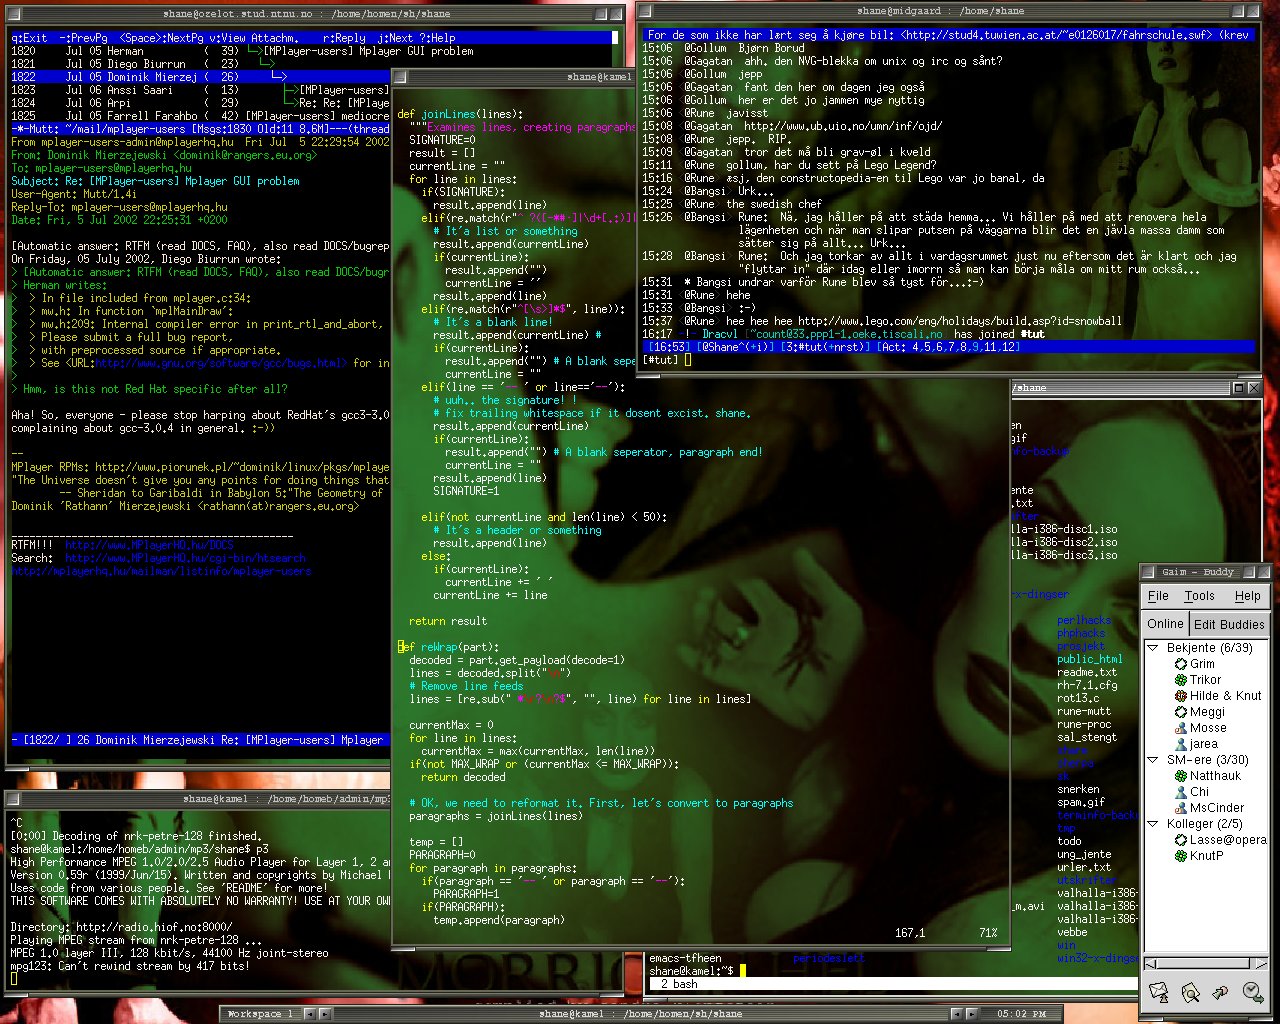
Task: Click the icon beside Hilde & Knut
Action: tap(1181, 696)
